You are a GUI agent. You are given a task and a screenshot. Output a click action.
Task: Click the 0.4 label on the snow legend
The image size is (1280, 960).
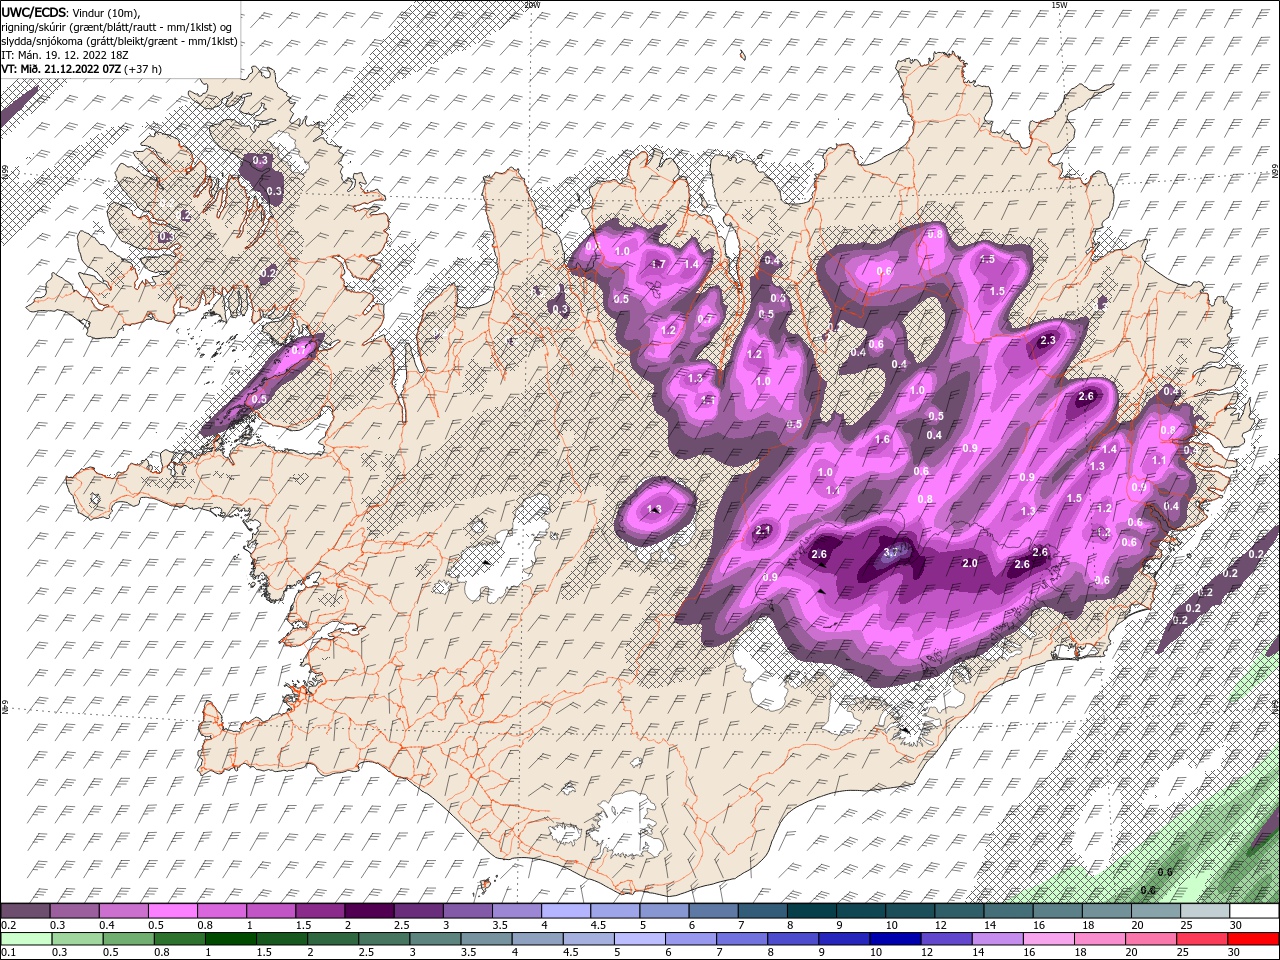[x=105, y=925]
